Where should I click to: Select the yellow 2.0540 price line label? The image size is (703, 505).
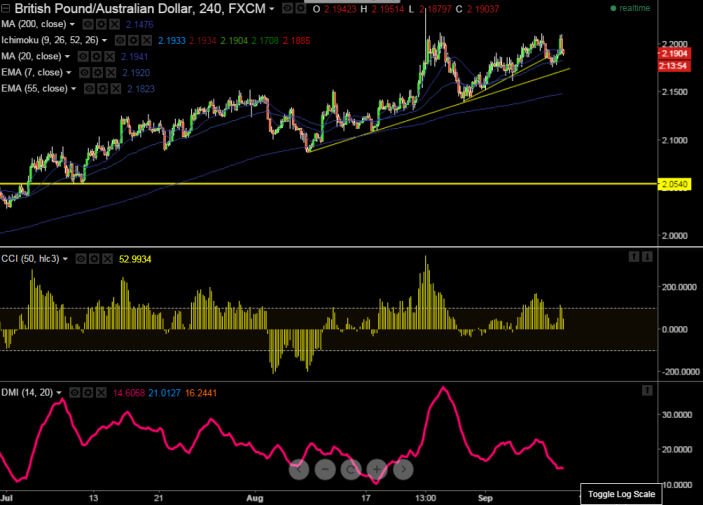coord(674,184)
